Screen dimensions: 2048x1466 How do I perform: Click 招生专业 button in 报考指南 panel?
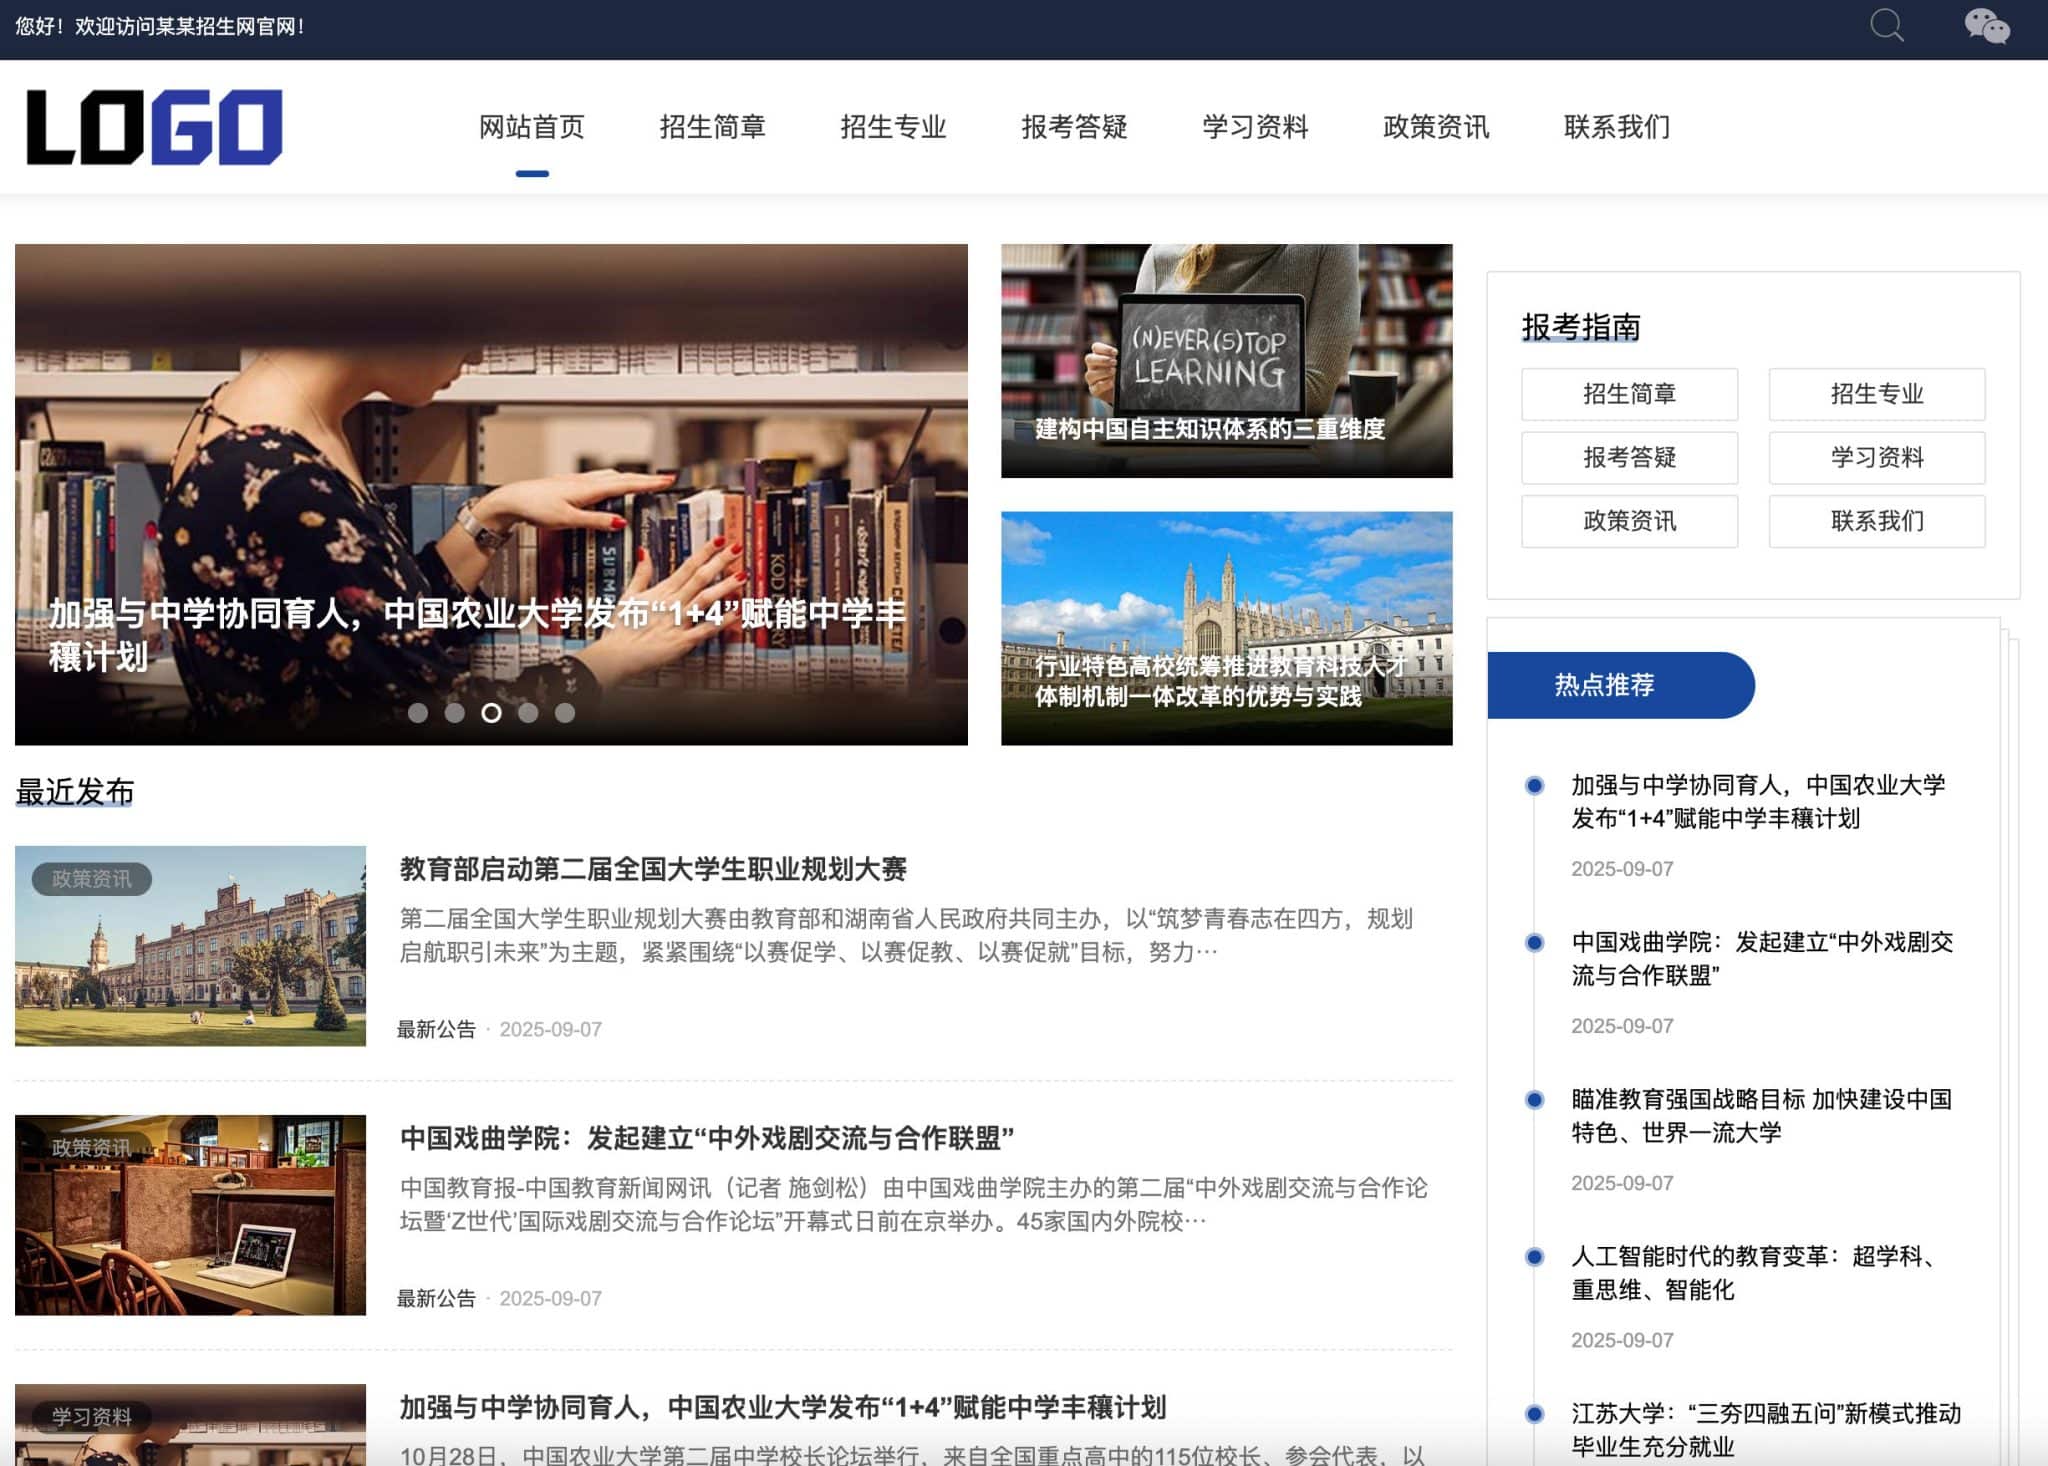1877,394
